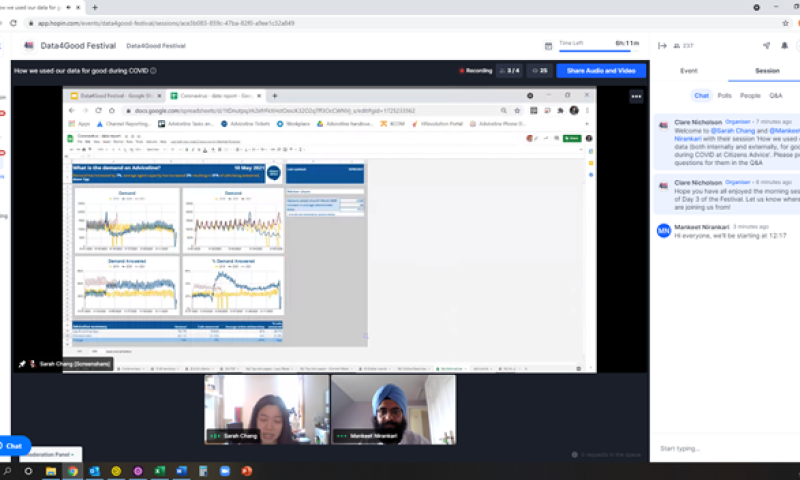The width and height of the screenshot is (800, 480).
Task: Click the info icon beside the session title
Action: 153,71
